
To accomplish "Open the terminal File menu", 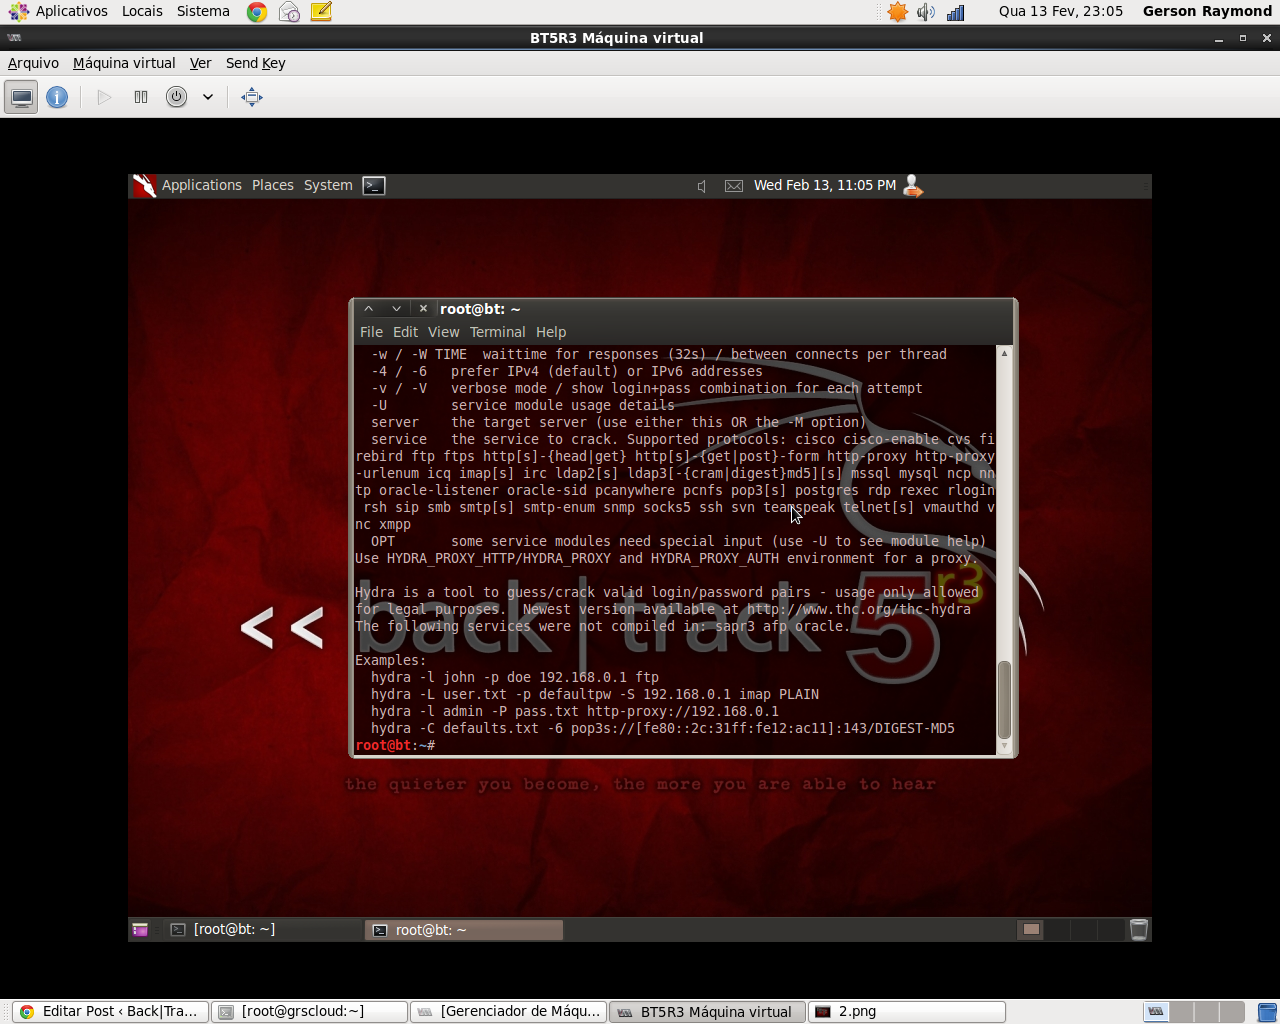I will 371,332.
